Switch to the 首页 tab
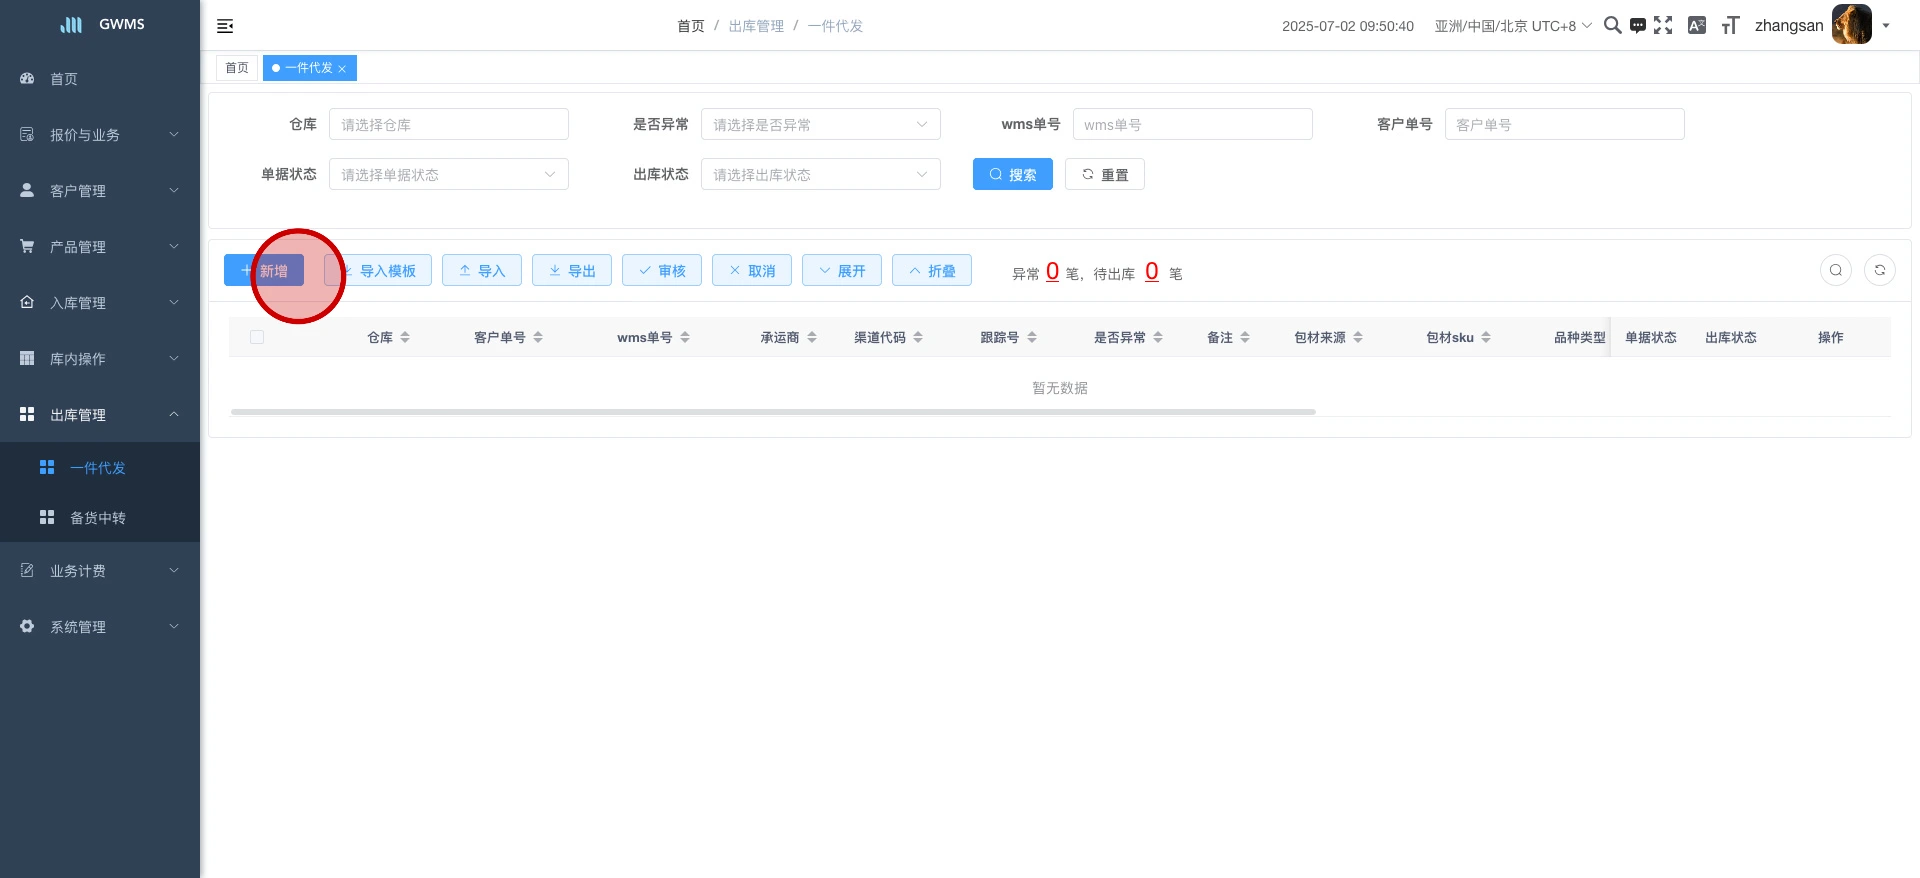 (237, 68)
